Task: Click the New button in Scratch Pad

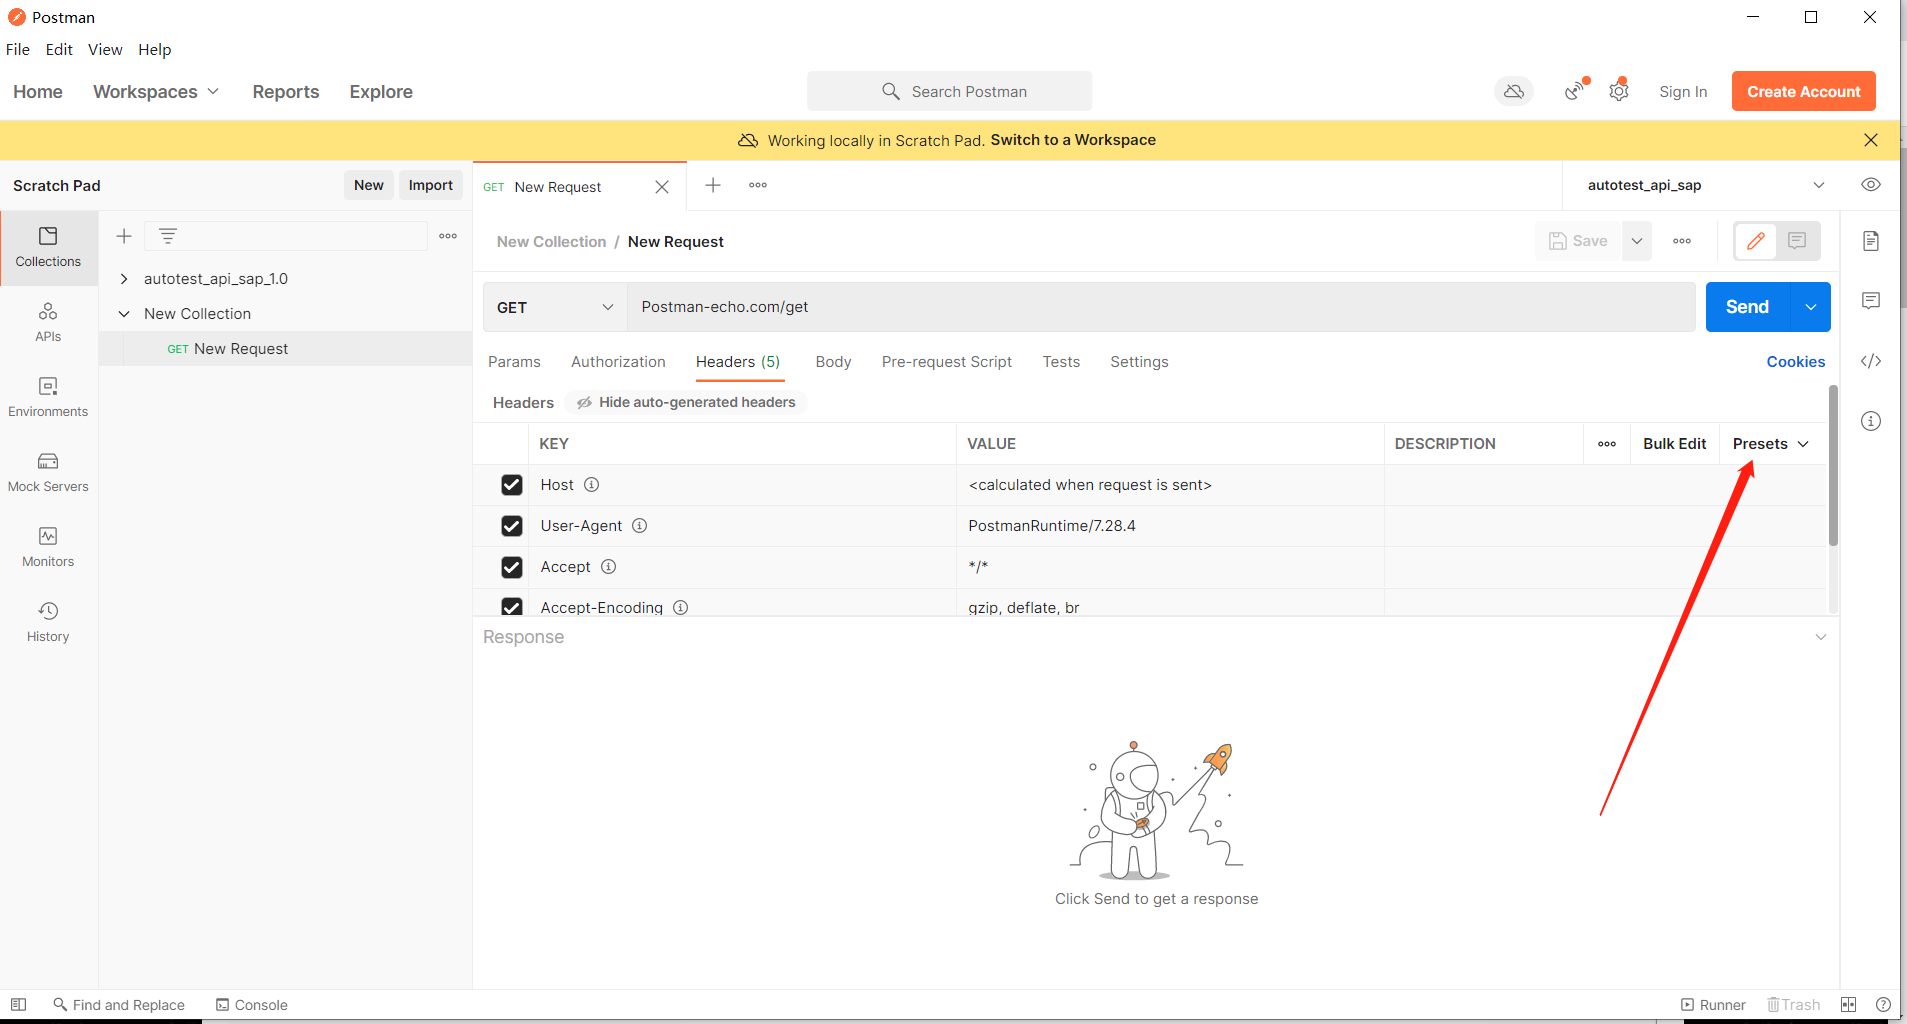Action: pos(368,185)
